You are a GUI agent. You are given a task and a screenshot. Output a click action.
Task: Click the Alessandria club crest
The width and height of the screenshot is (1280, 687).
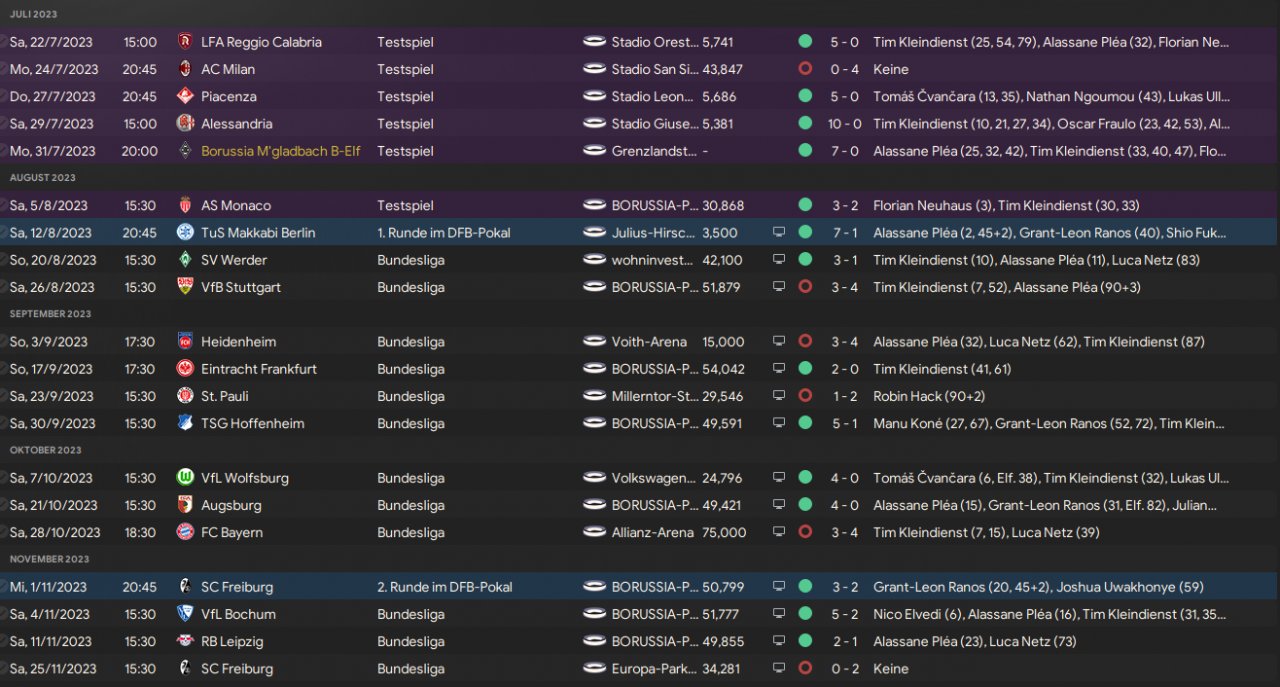click(184, 124)
